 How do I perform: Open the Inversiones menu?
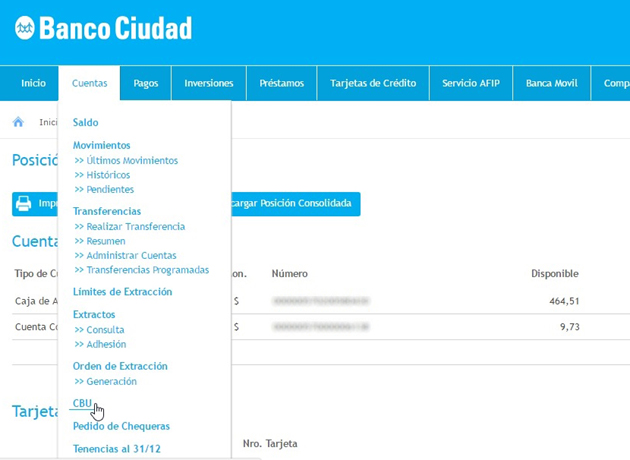208,84
